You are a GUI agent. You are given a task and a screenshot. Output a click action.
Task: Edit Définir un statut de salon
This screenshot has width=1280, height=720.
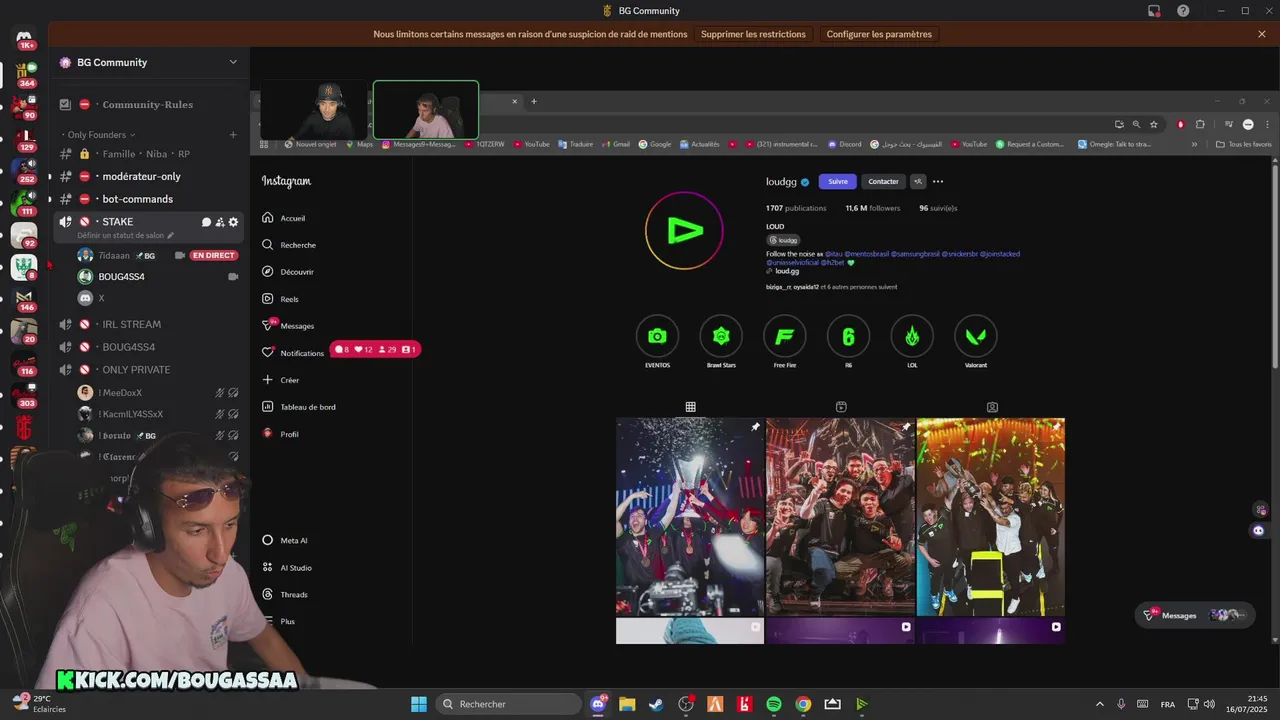point(125,236)
